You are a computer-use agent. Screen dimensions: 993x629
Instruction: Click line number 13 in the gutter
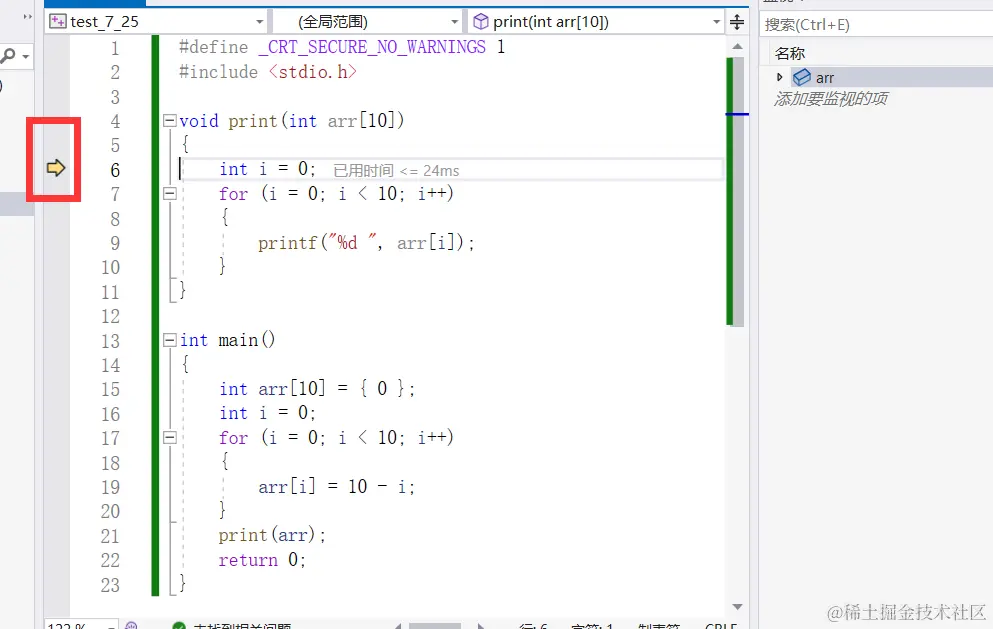[x=110, y=341]
